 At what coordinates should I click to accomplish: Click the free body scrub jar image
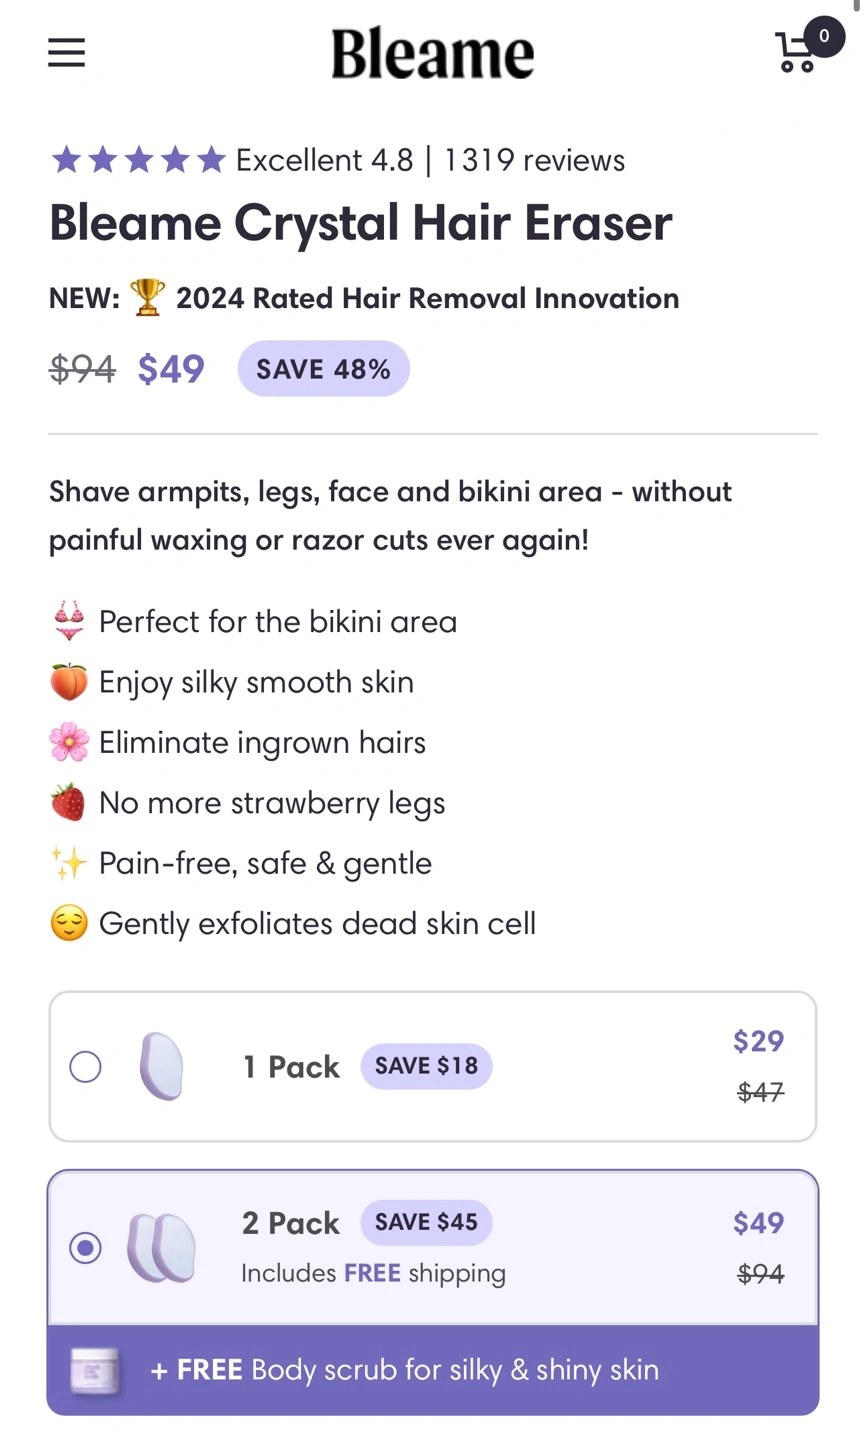click(x=97, y=1370)
